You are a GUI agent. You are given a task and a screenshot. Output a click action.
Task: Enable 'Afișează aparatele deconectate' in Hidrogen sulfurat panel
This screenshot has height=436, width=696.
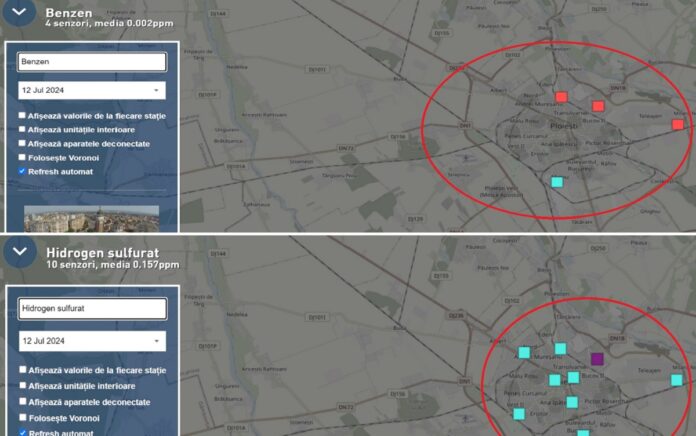(x=23, y=401)
